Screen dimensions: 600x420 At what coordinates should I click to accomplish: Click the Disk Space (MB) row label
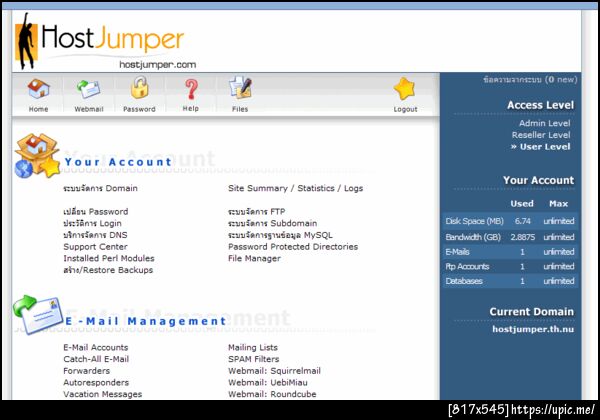coord(474,221)
